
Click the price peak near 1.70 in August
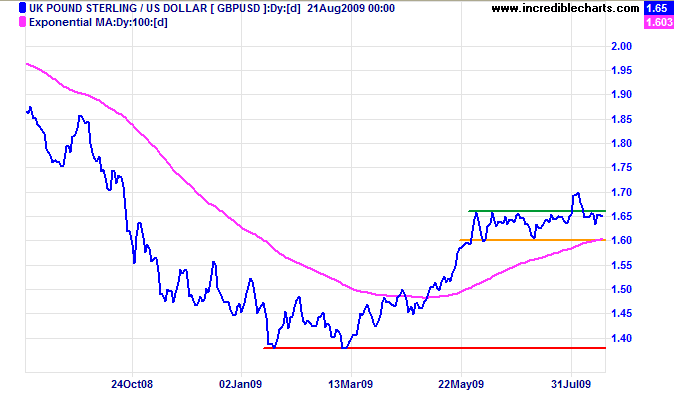tap(577, 194)
